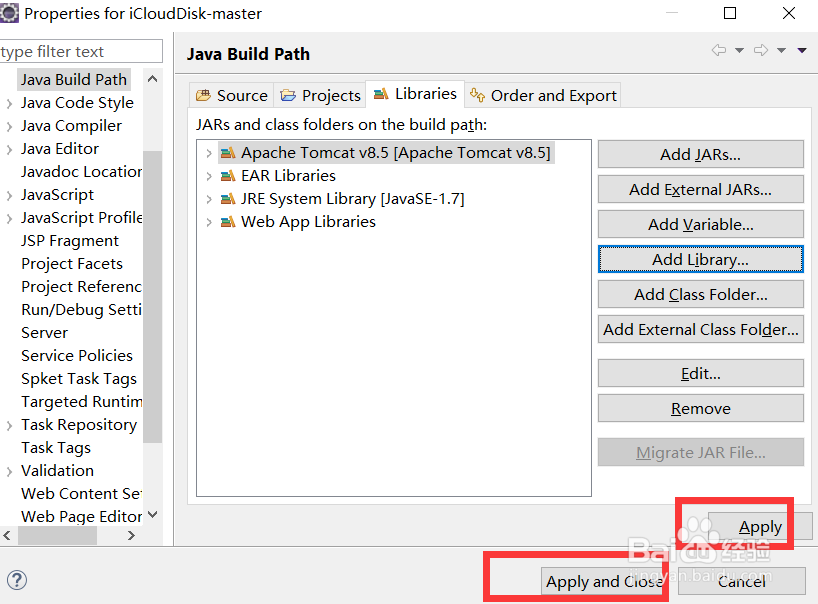Expand Java Code Style in sidebar

tap(9, 103)
